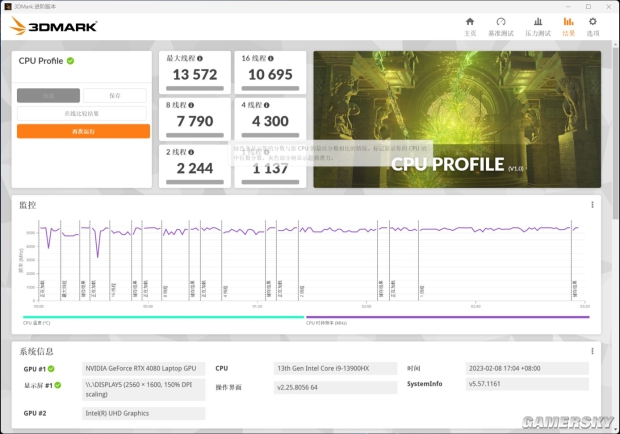Click the 3DMark logo
This screenshot has width=620, height=434.
pyautogui.click(x=53, y=26)
